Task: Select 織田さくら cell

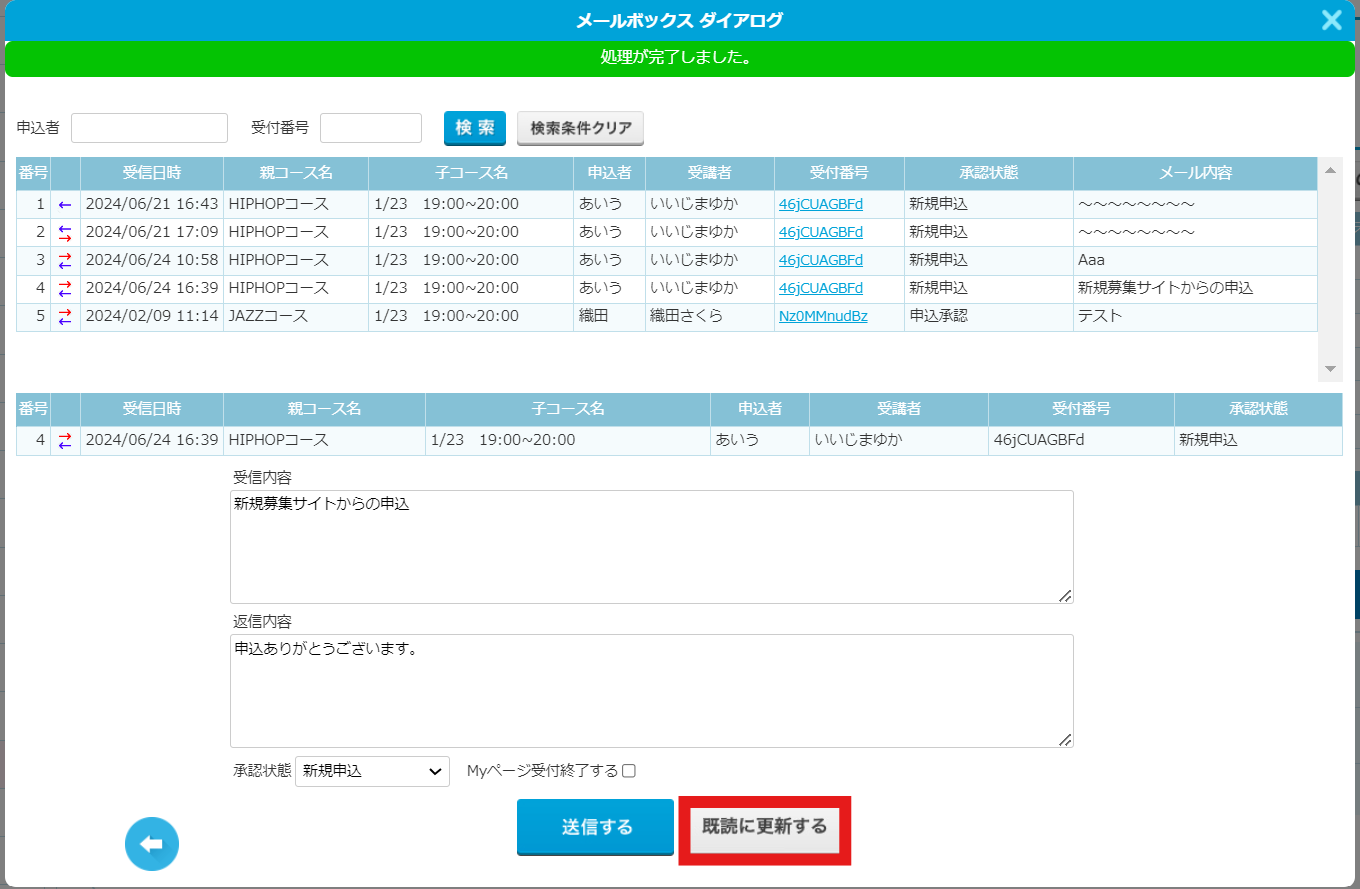Action: (x=710, y=316)
